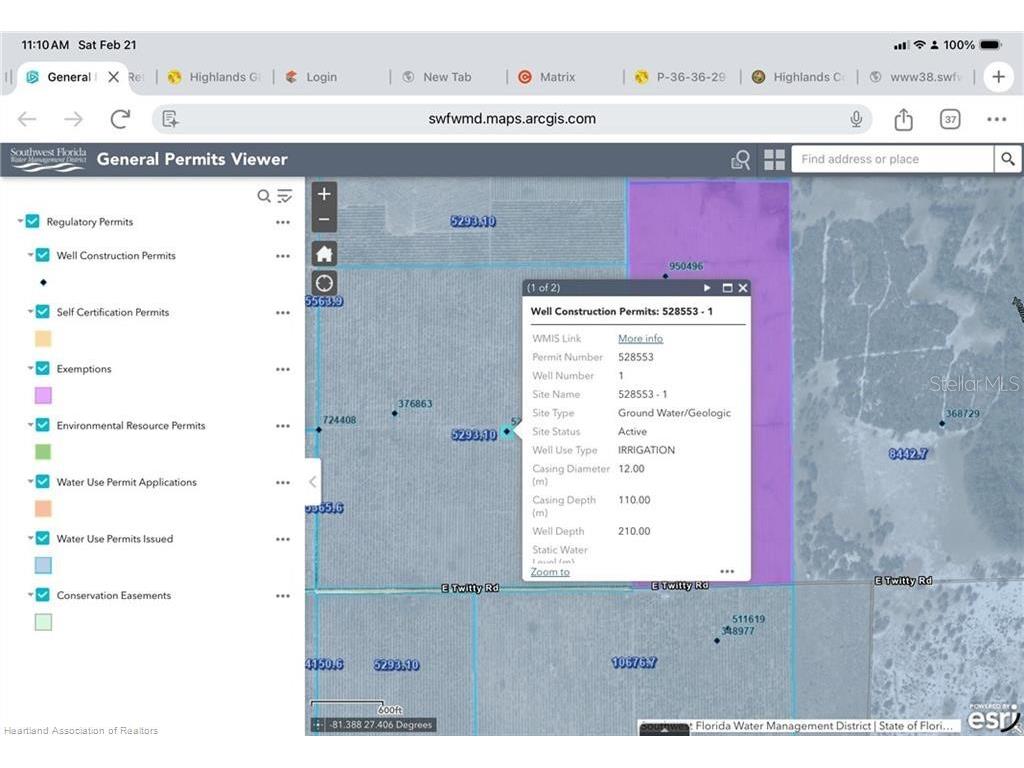
Task: Select well point 376863 on map
Action: [x=394, y=413]
